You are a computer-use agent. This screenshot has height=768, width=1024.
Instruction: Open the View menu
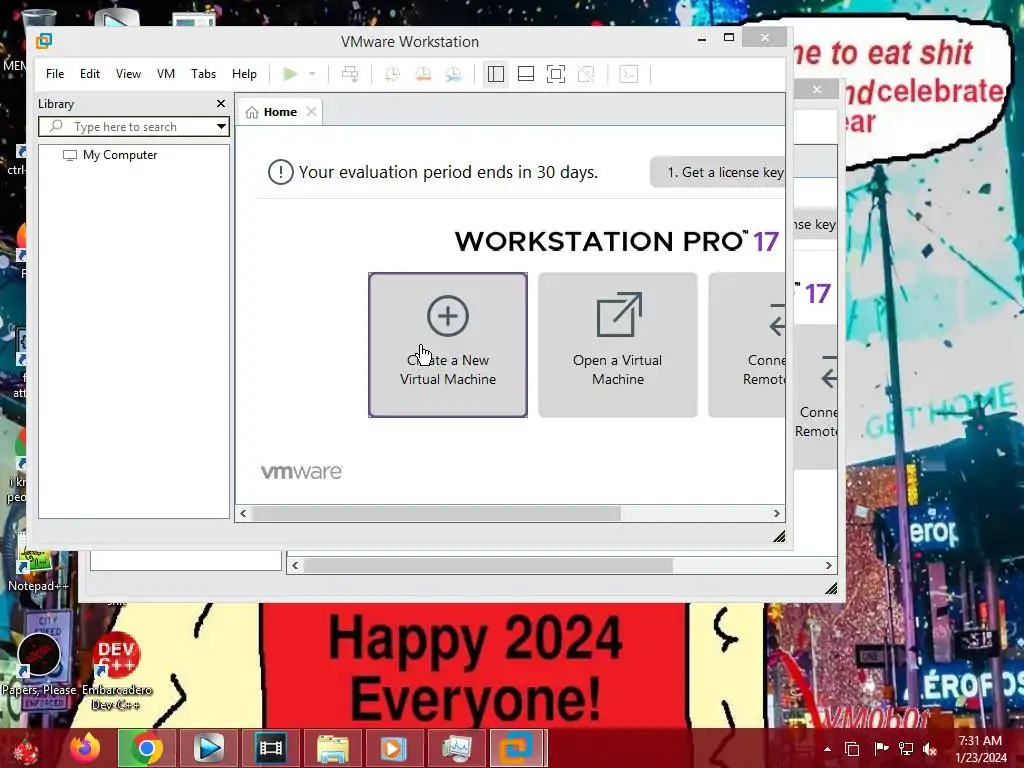tap(128, 74)
